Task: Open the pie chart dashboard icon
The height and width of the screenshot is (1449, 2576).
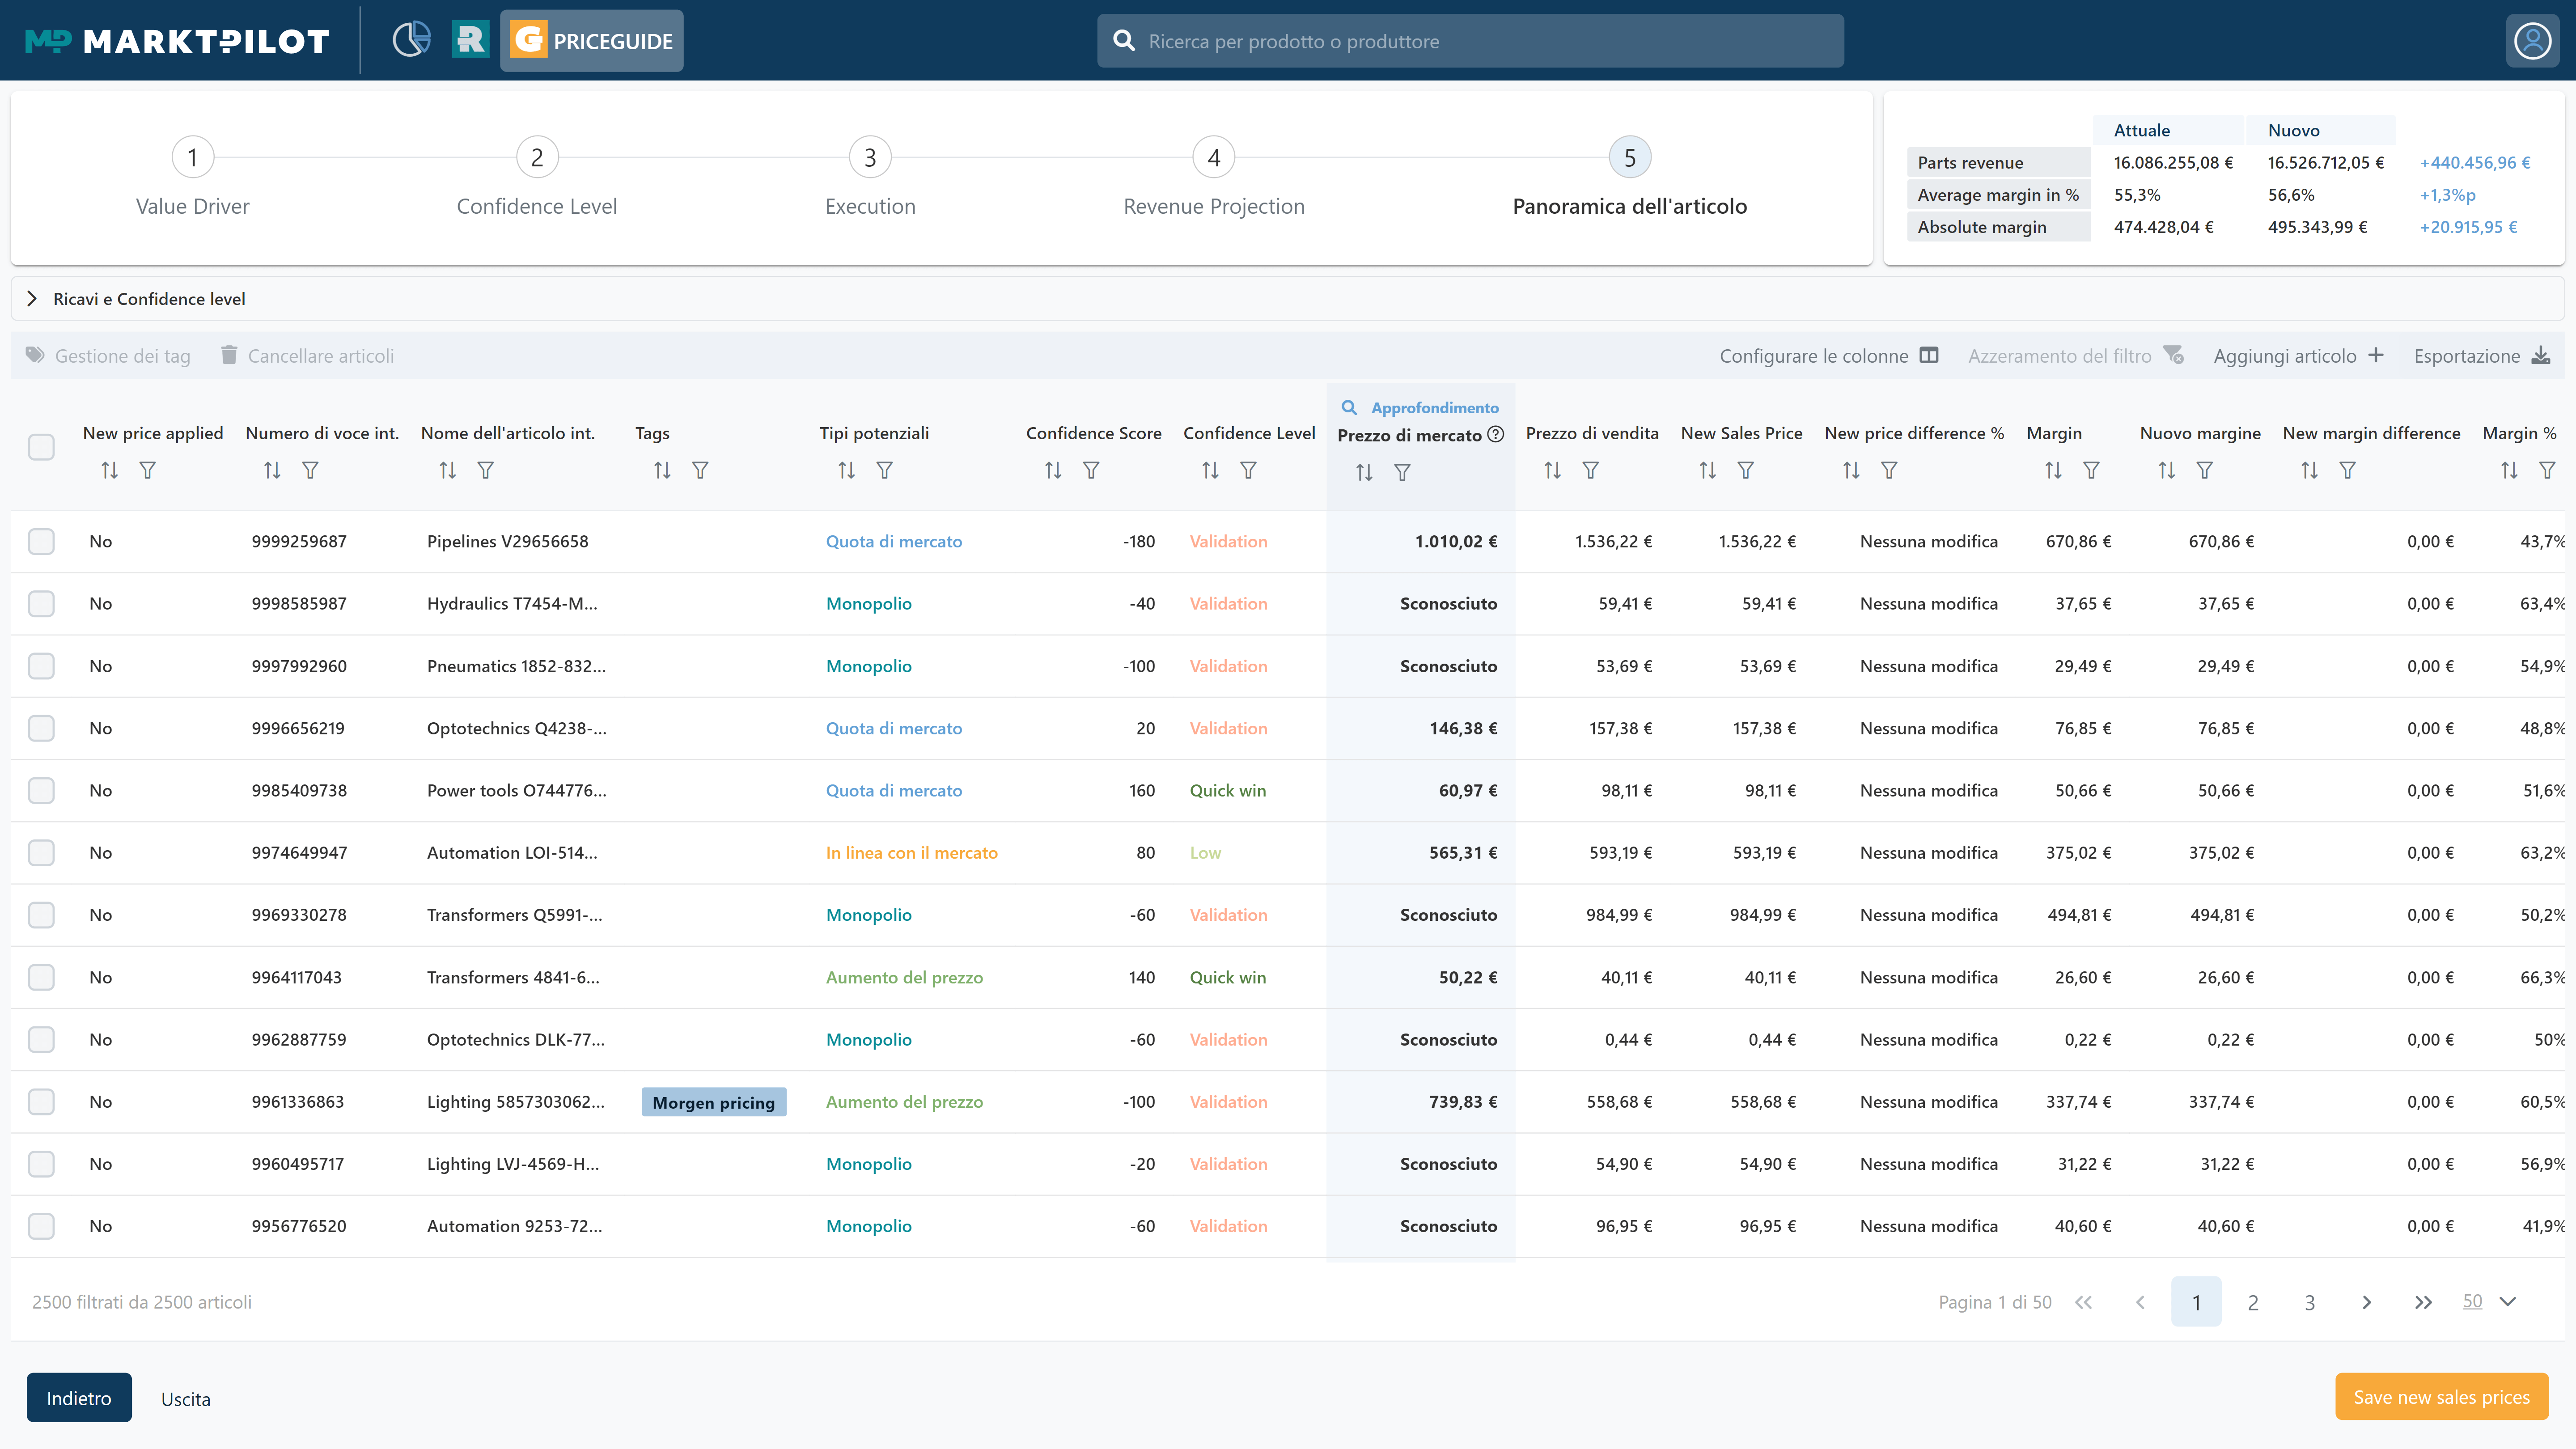Action: click(x=411, y=40)
